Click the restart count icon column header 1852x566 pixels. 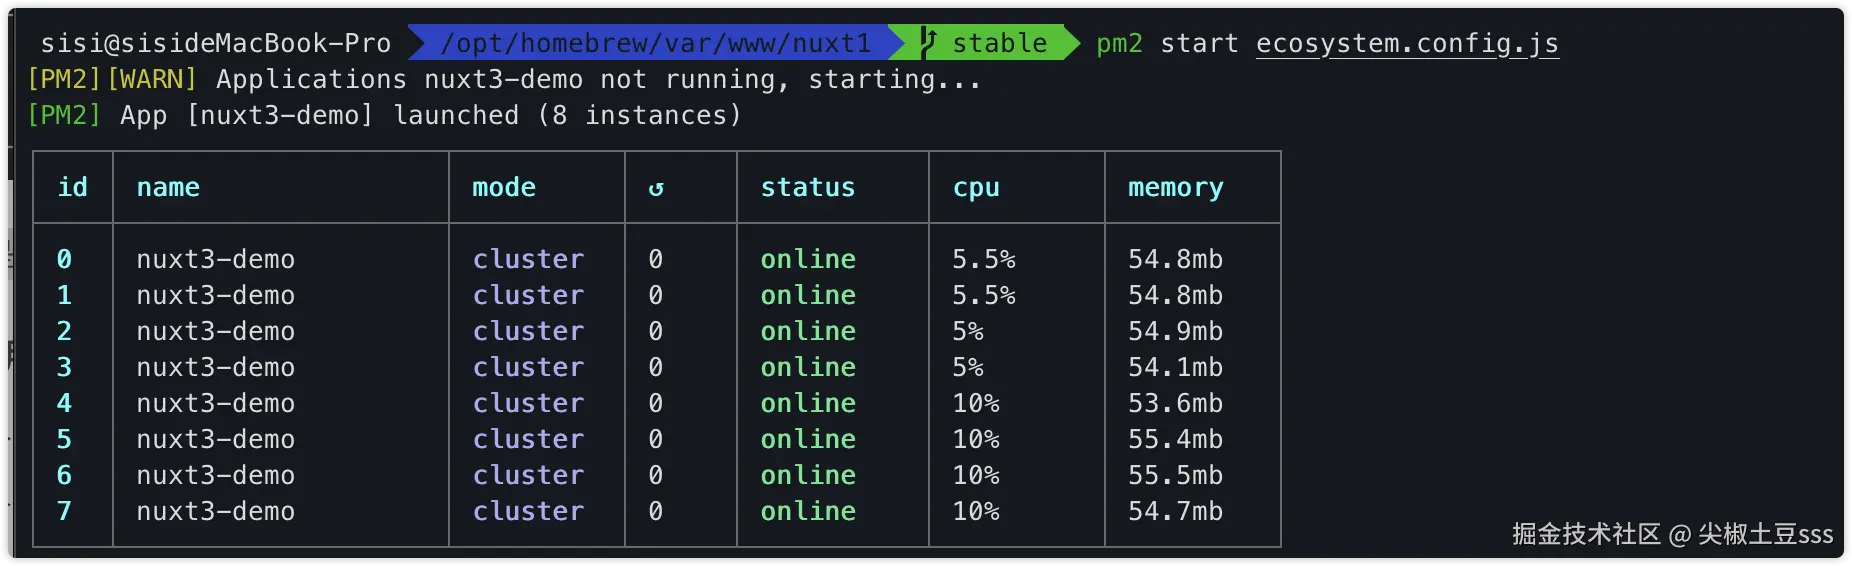656,188
